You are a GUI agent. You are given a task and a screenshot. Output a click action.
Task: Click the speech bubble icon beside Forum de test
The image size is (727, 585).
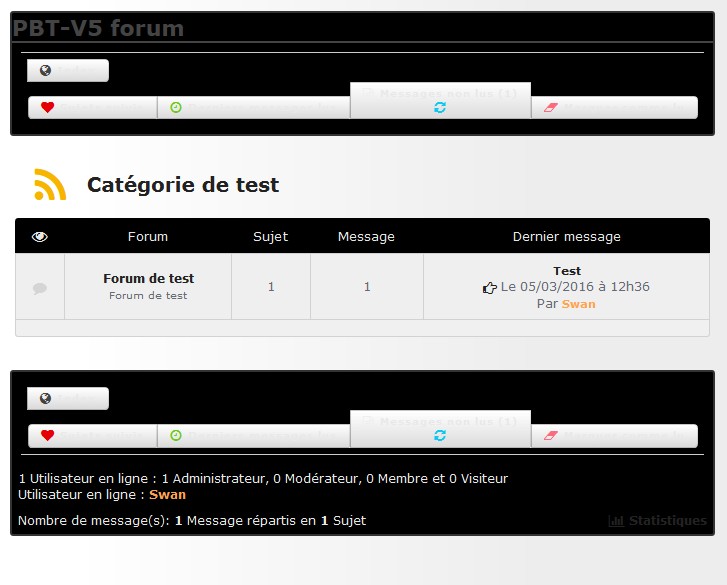point(40,288)
